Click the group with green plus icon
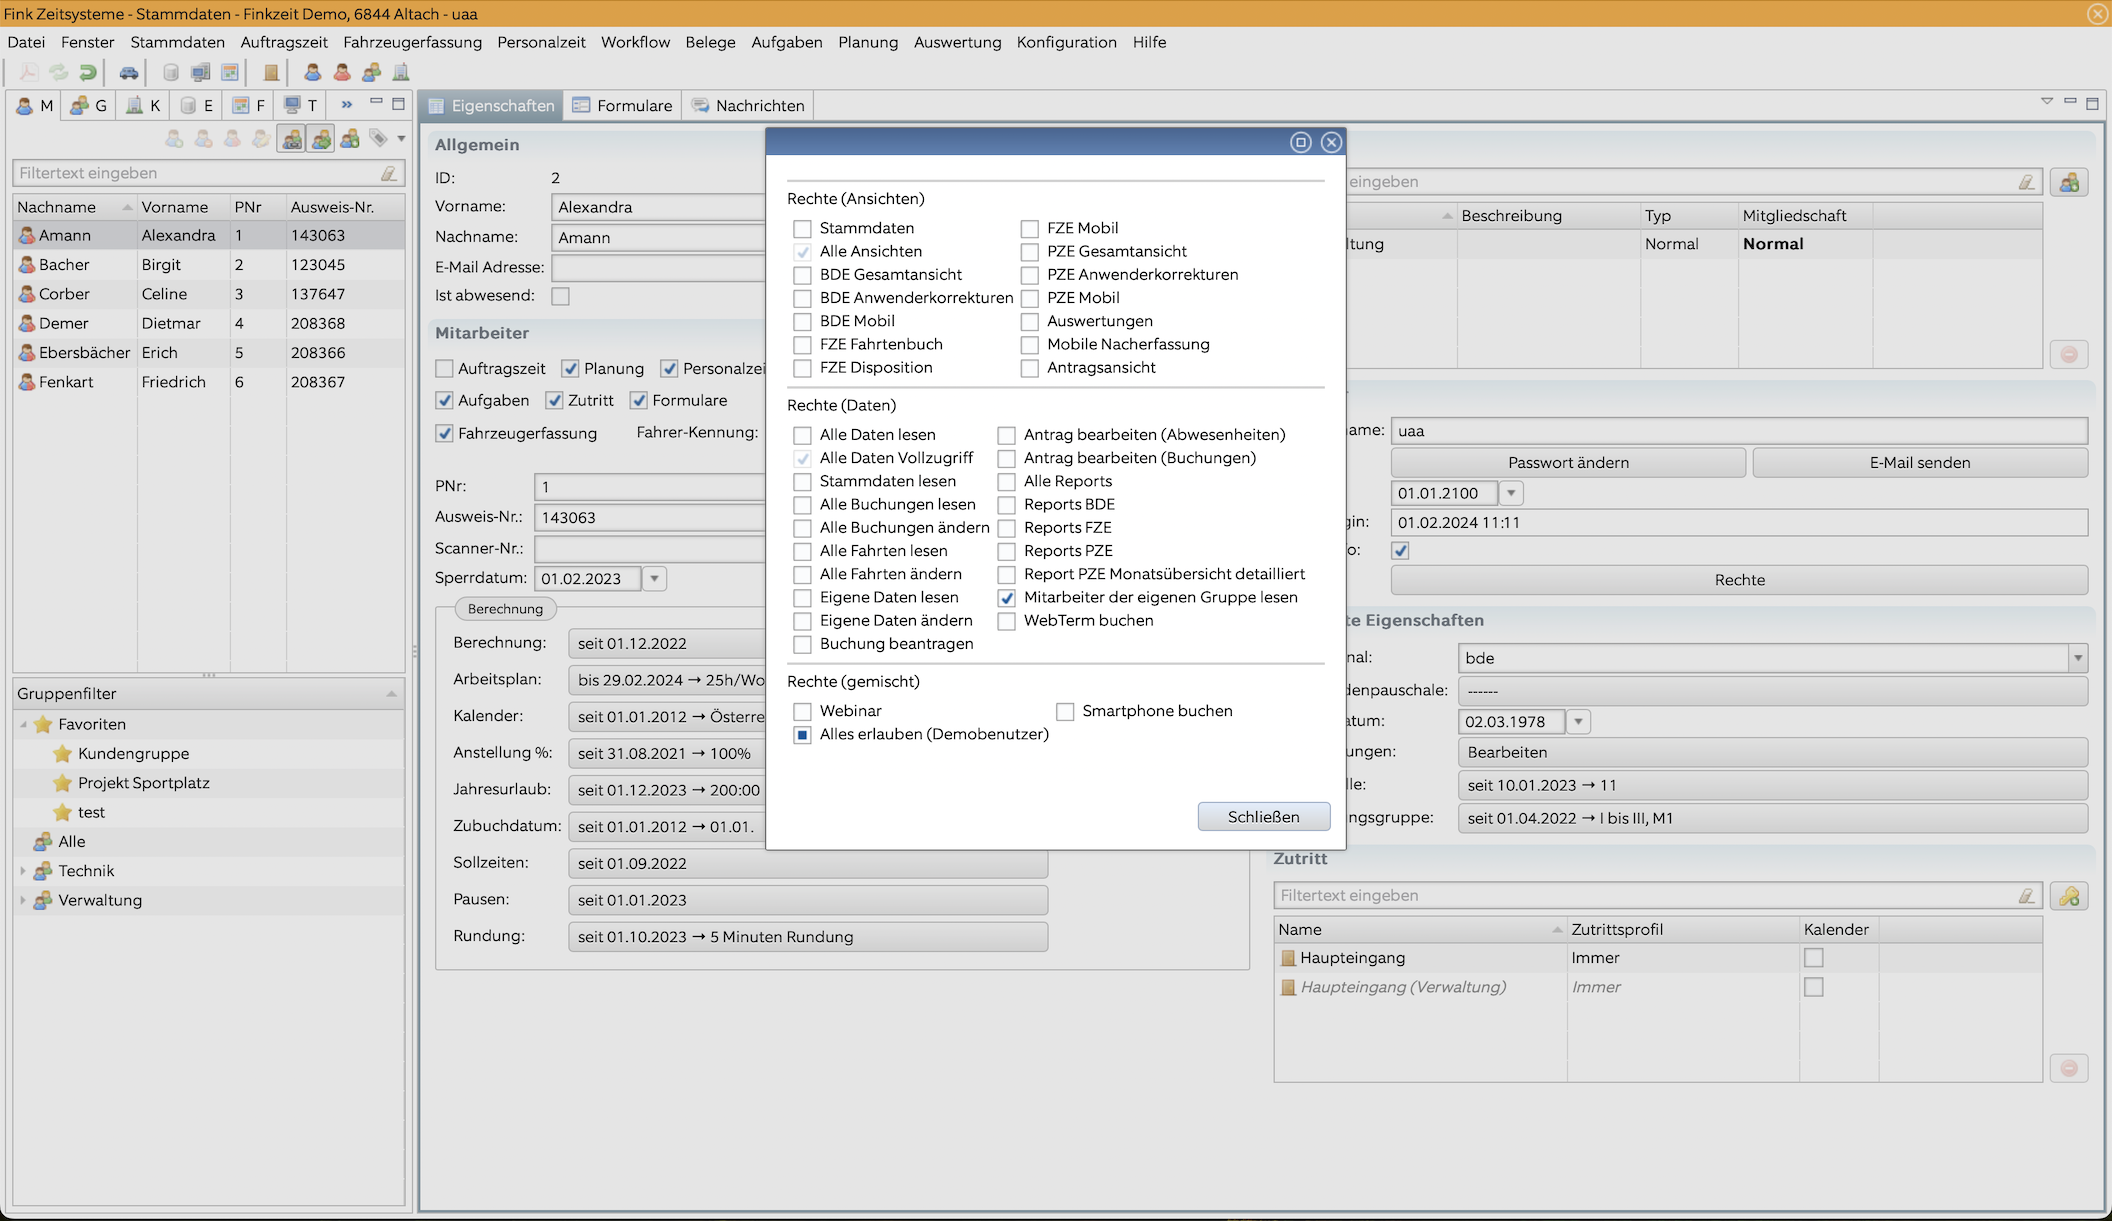This screenshot has width=2112, height=1221. coord(350,139)
